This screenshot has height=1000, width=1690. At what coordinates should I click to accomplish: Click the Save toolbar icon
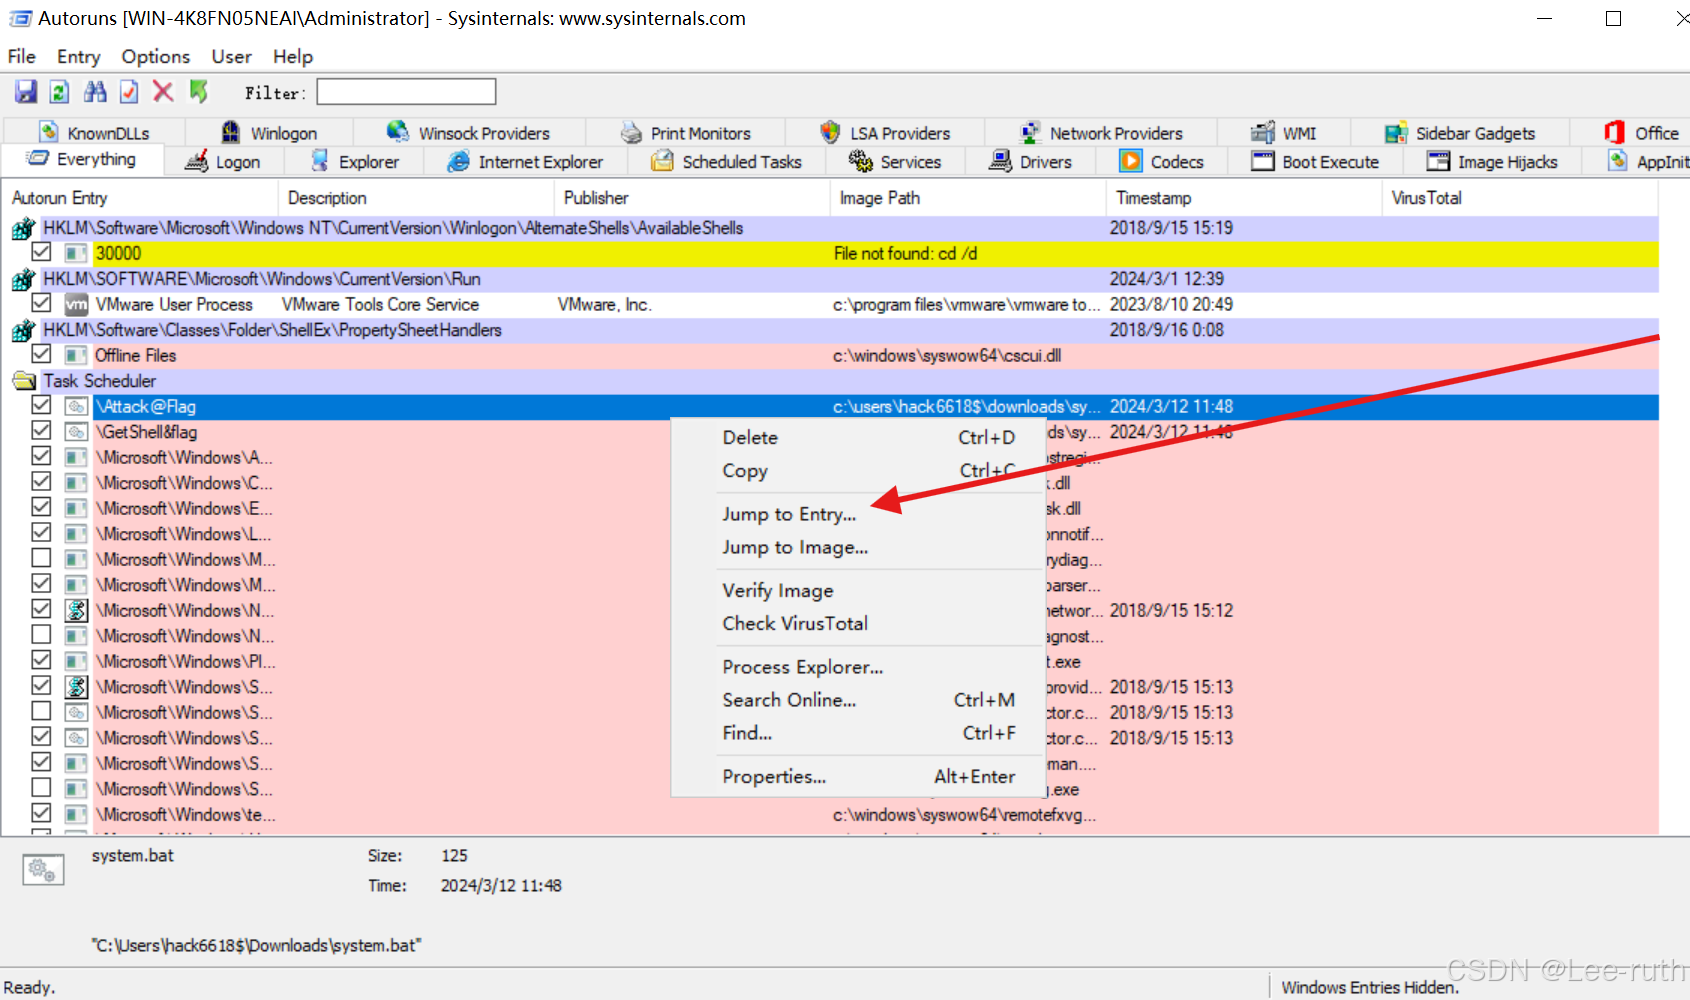26,92
